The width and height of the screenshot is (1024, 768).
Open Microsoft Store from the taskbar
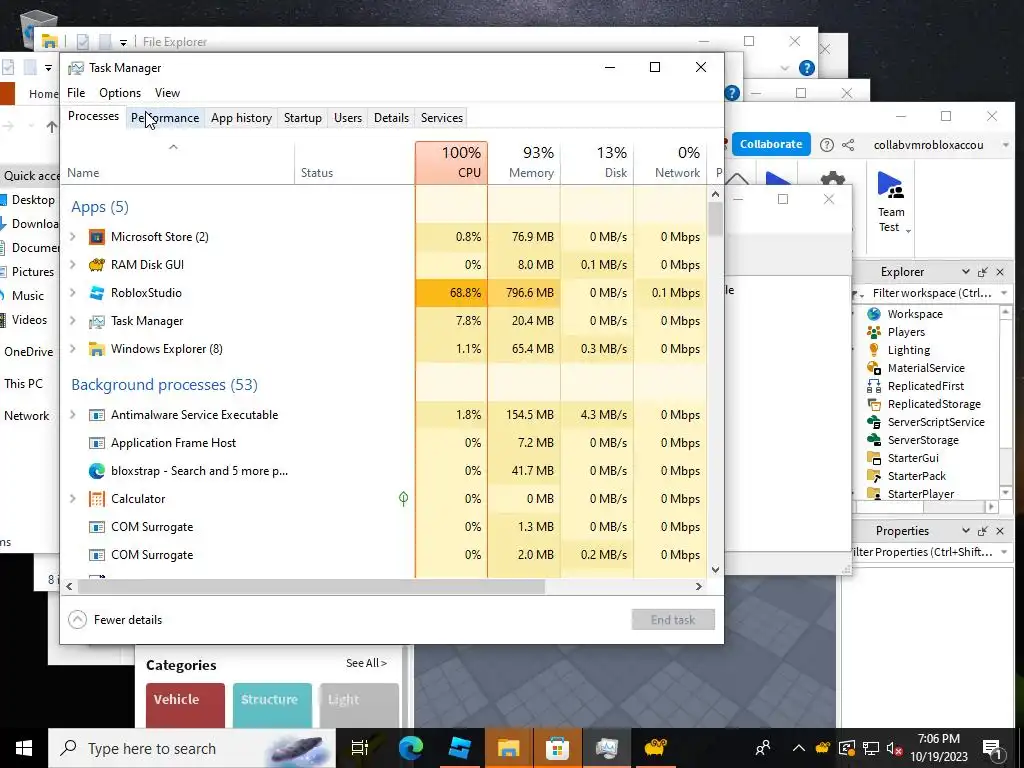tap(557, 748)
